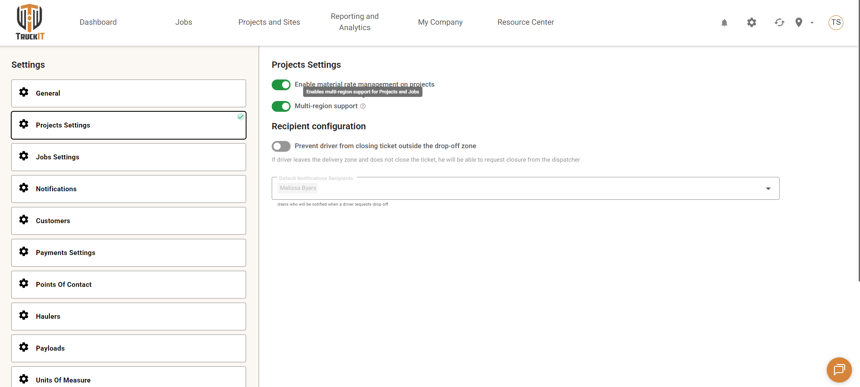860x387 pixels.
Task: Expand Default Notifications Recipients dropdown arrow
Action: (x=768, y=189)
